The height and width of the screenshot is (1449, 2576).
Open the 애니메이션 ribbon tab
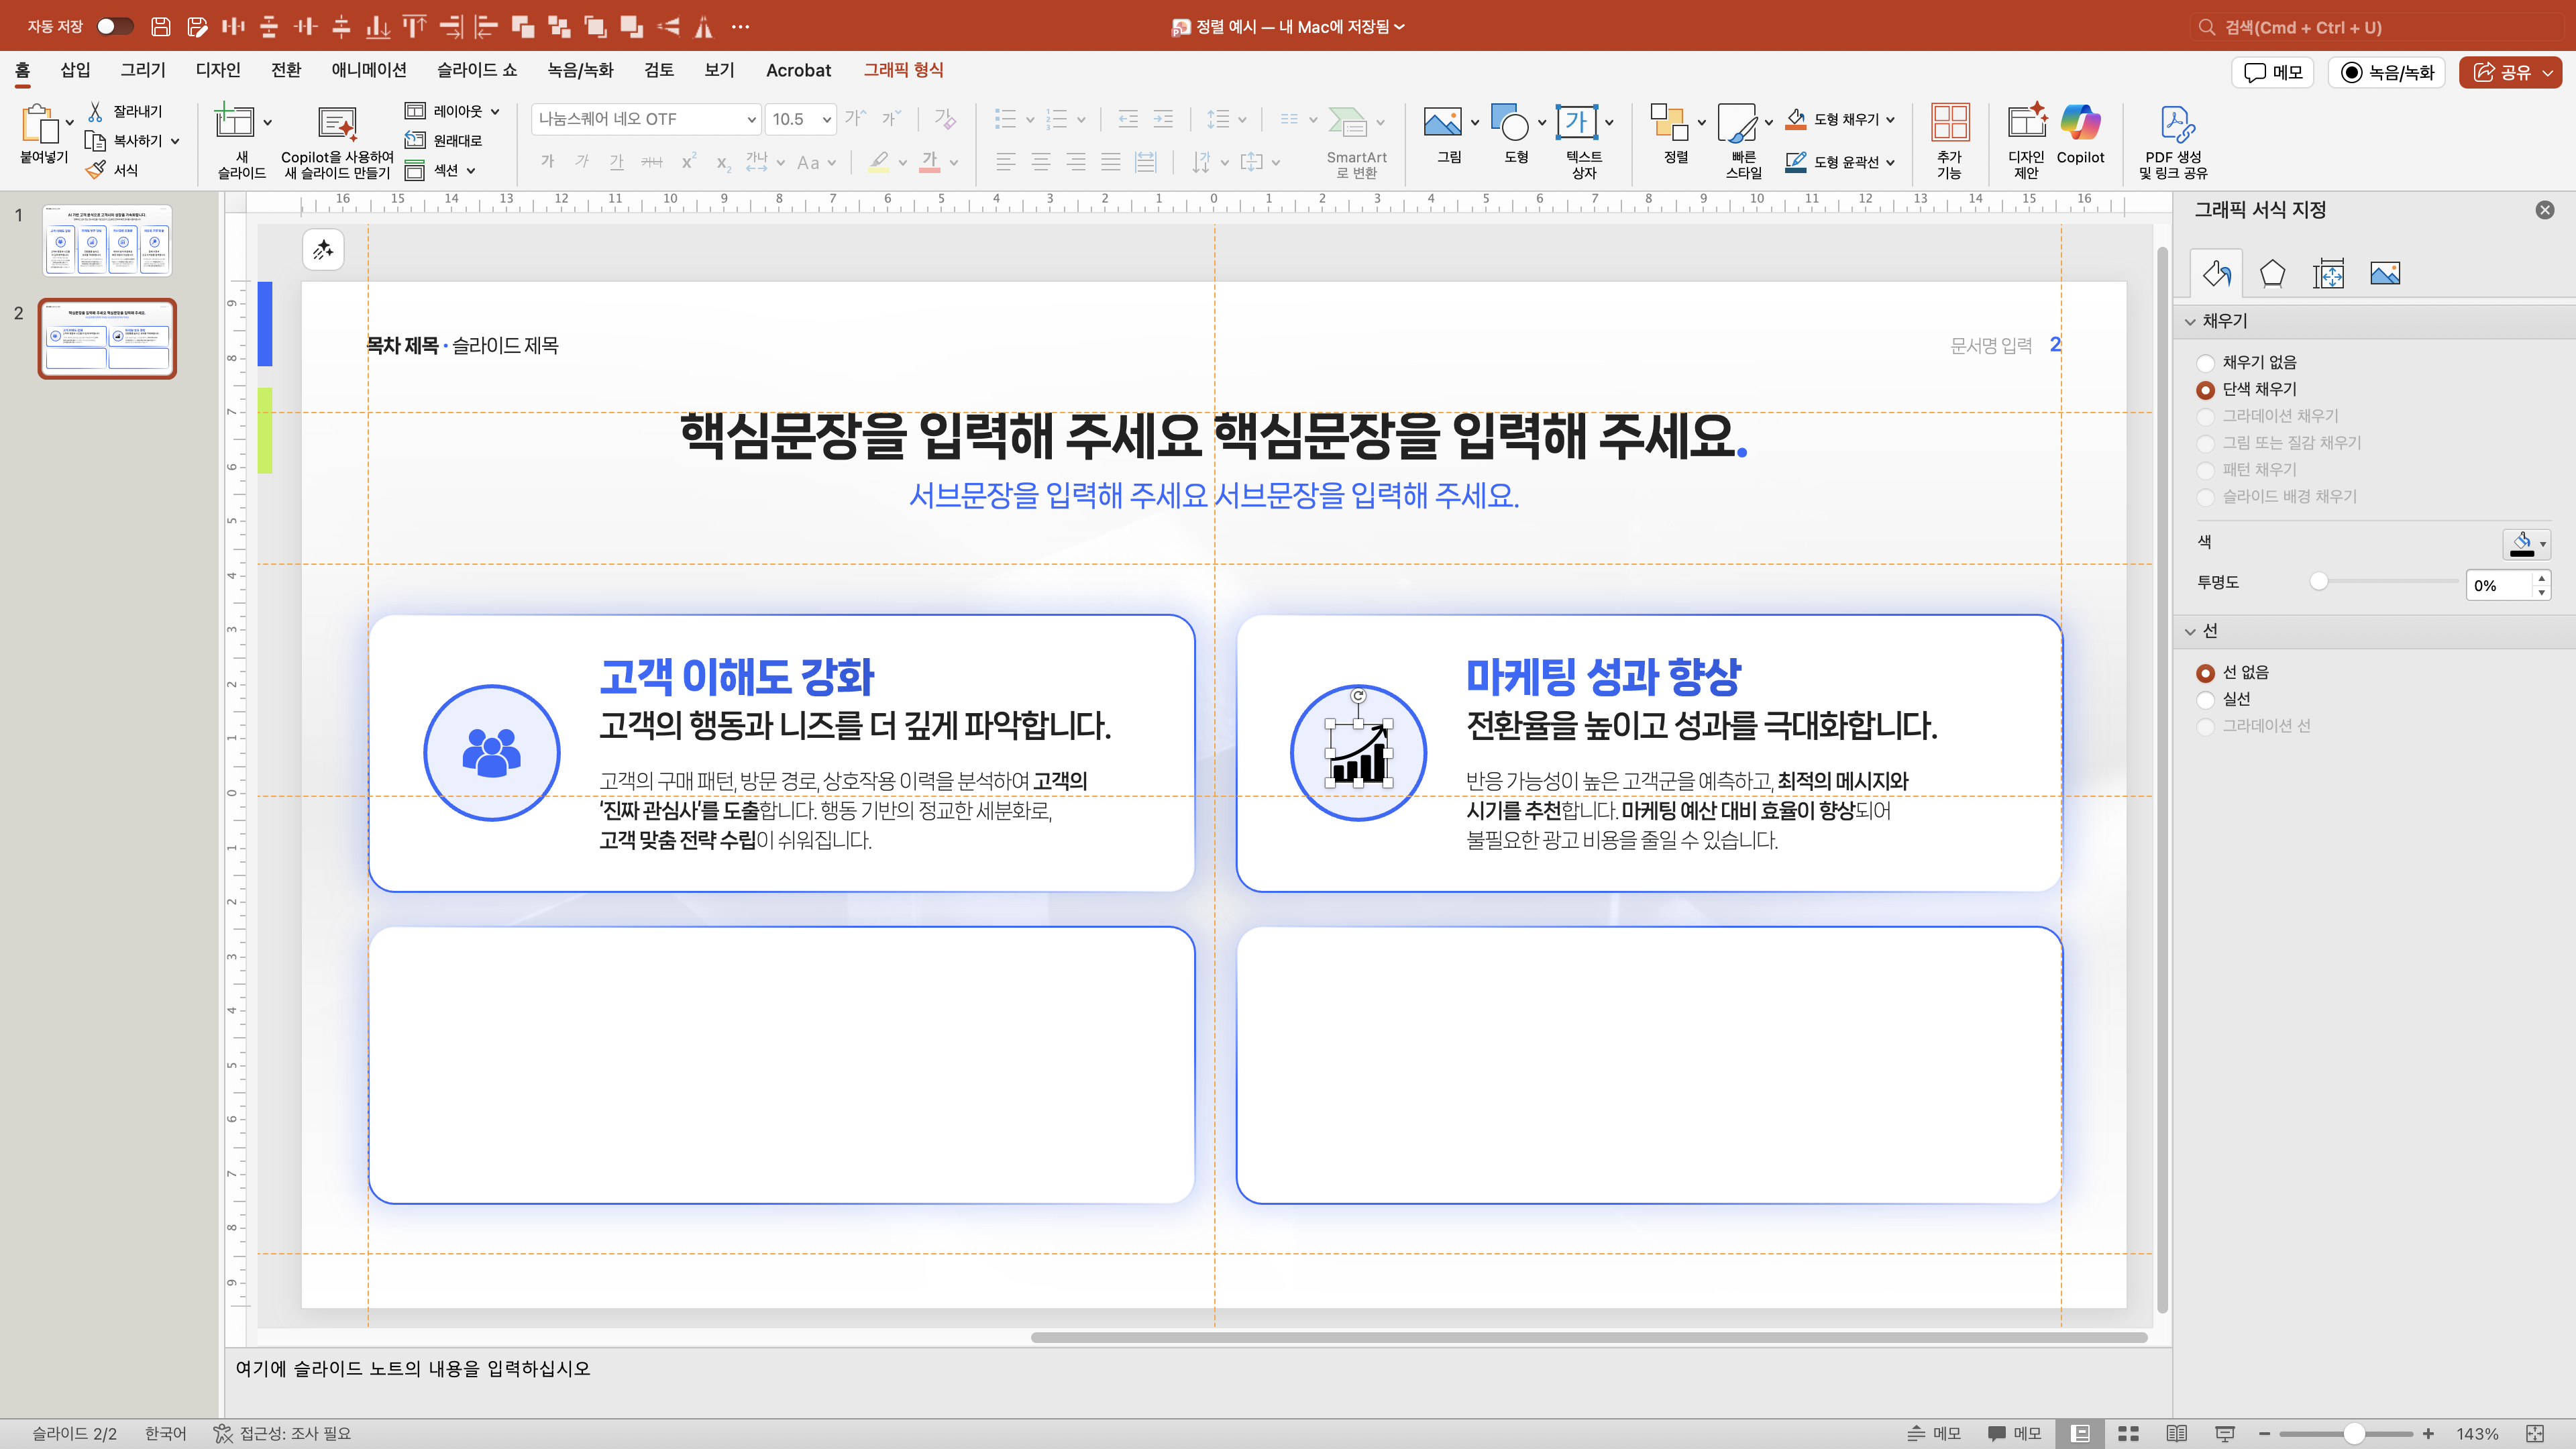368,70
